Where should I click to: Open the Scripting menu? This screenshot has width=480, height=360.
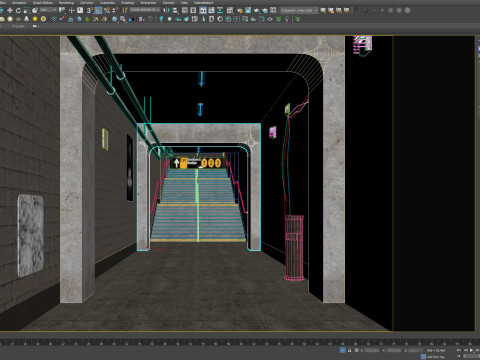pyautogui.click(x=127, y=2)
